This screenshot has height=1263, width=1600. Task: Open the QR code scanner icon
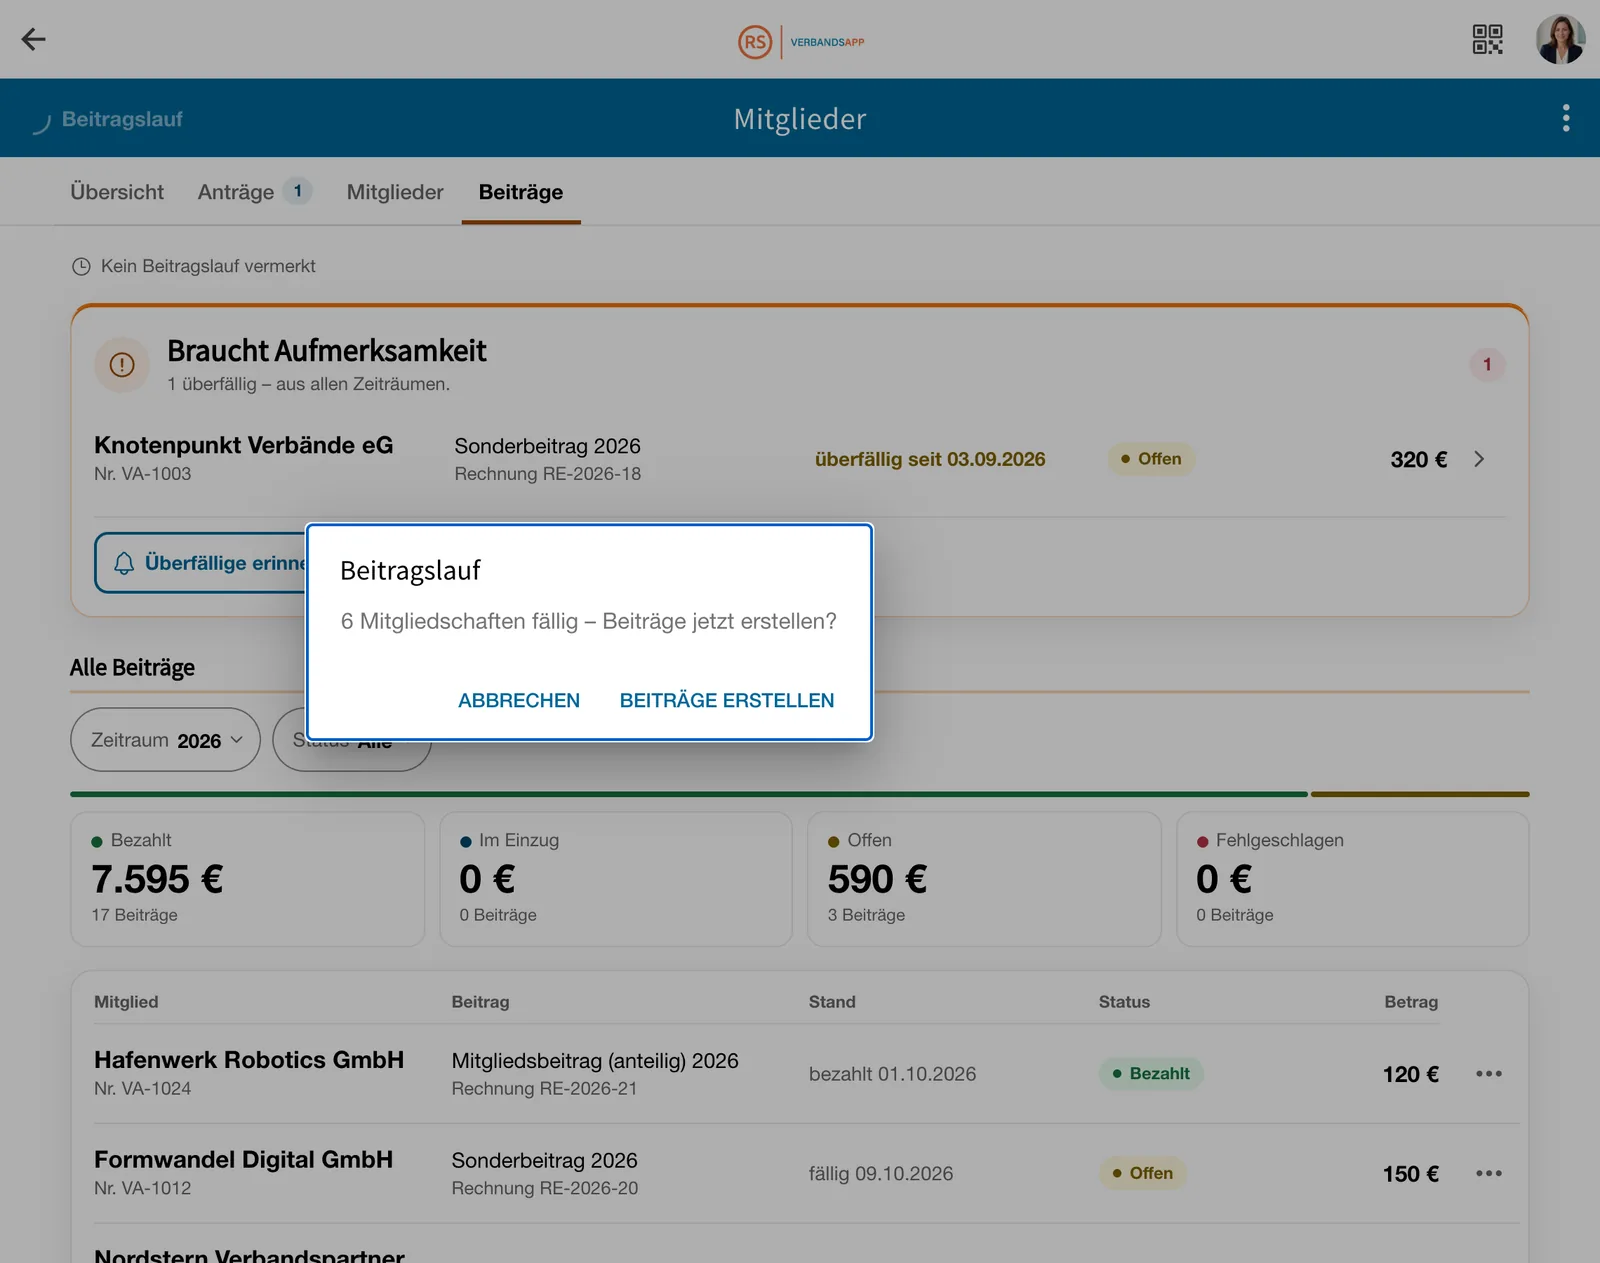point(1487,39)
